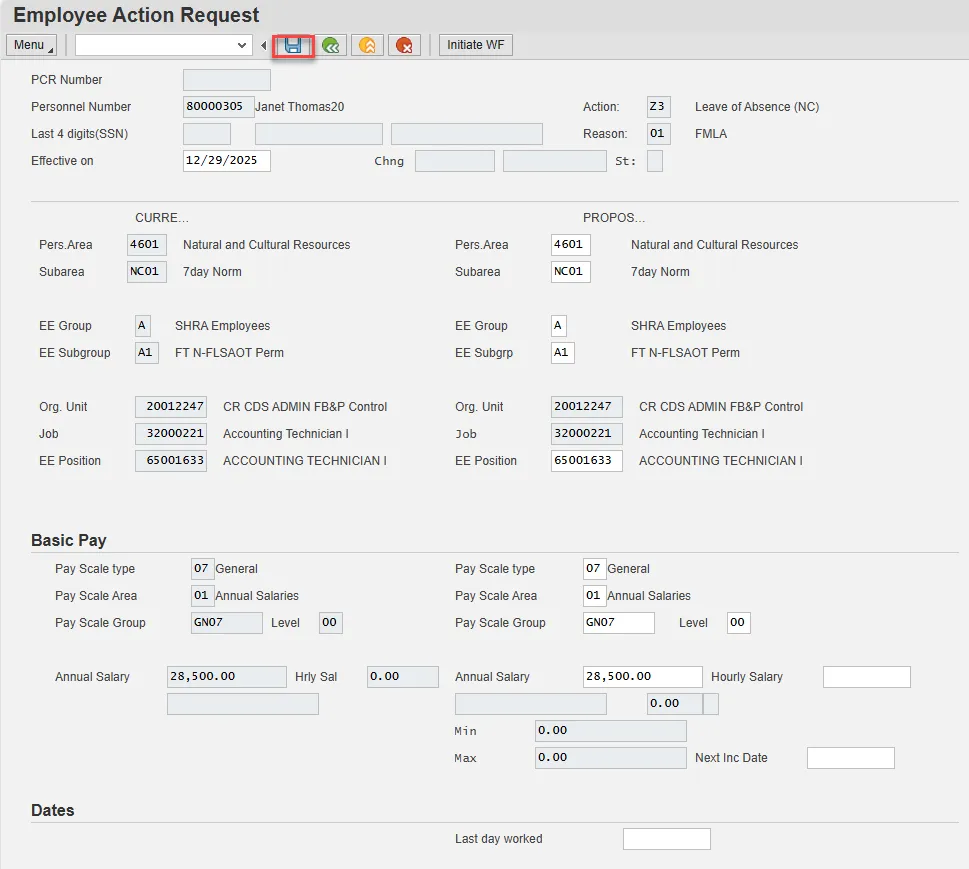
Task: Expand the command field dropdown
Action: [x=242, y=45]
